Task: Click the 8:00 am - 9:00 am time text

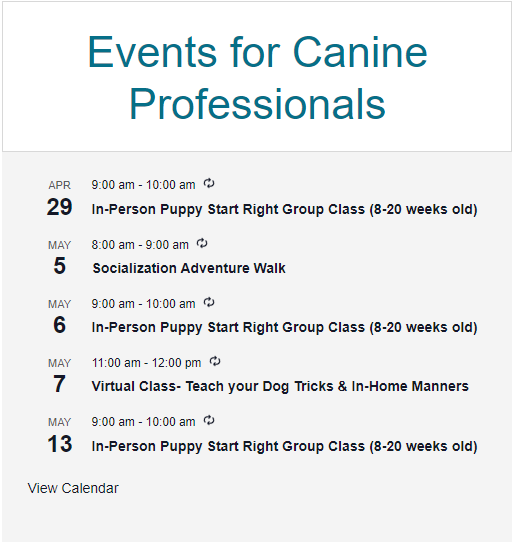Action: pos(140,245)
